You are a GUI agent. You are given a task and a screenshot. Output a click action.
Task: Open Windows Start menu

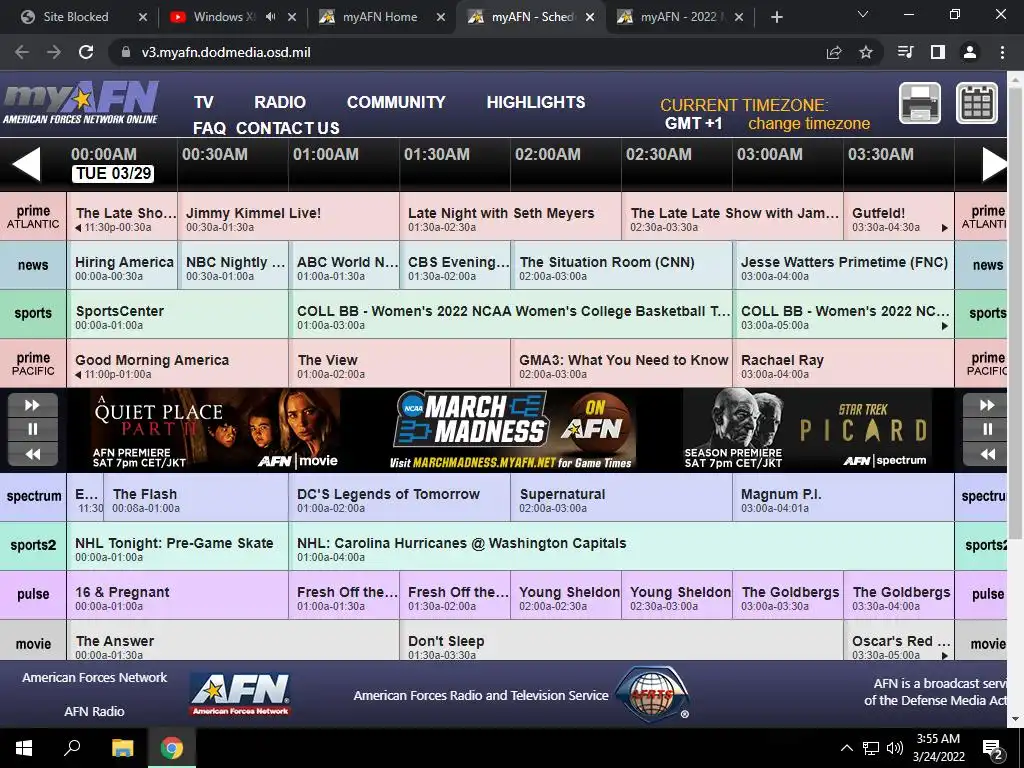pyautogui.click(x=24, y=748)
